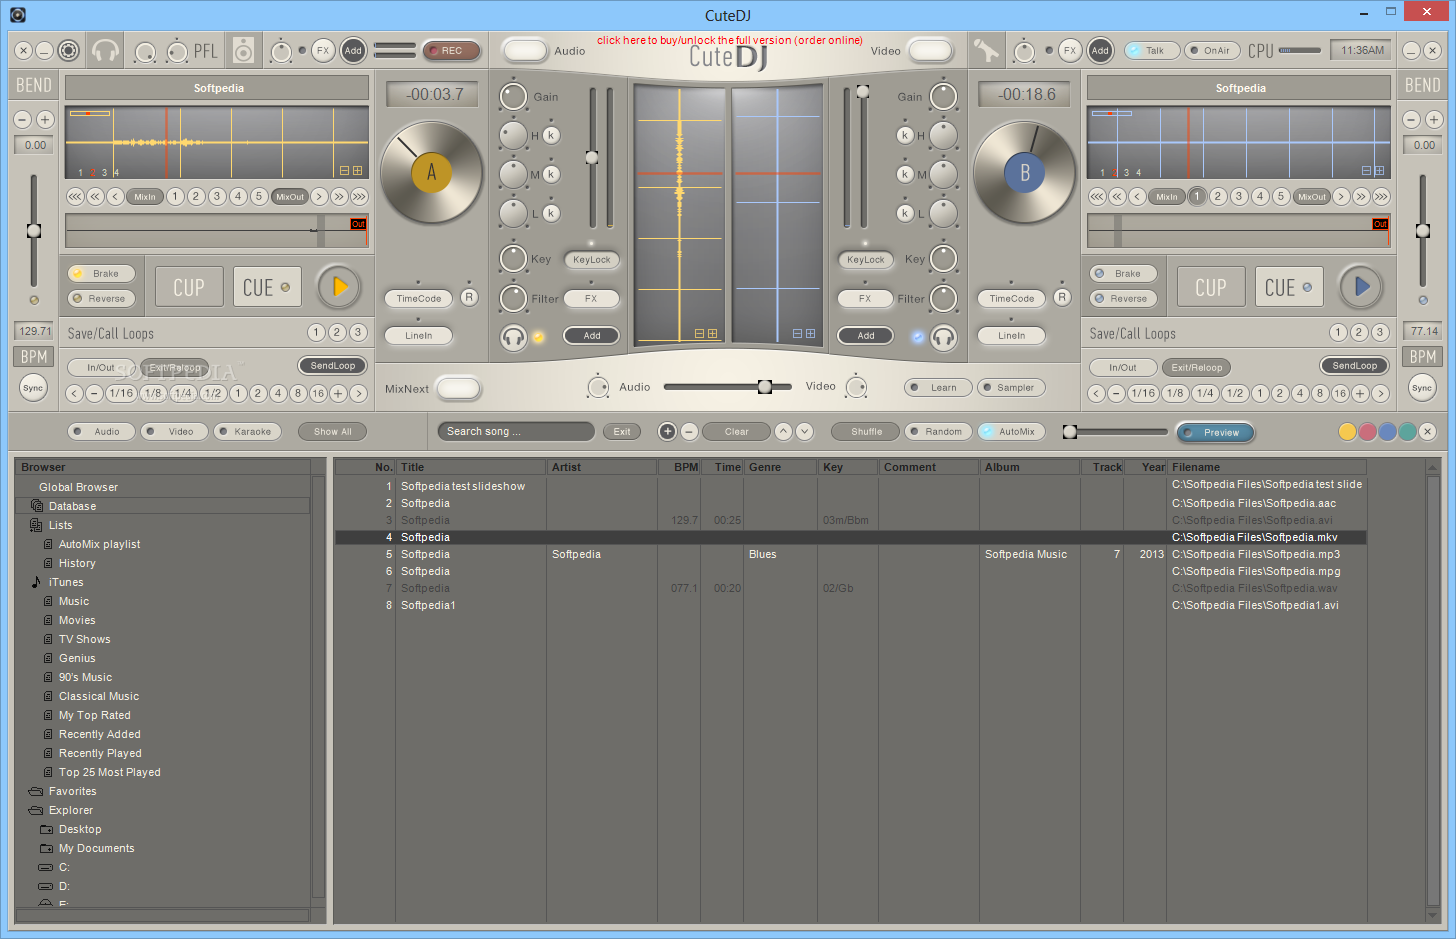Image resolution: width=1456 pixels, height=939 pixels.
Task: Click SendLoop on deck A
Action: pos(332,366)
